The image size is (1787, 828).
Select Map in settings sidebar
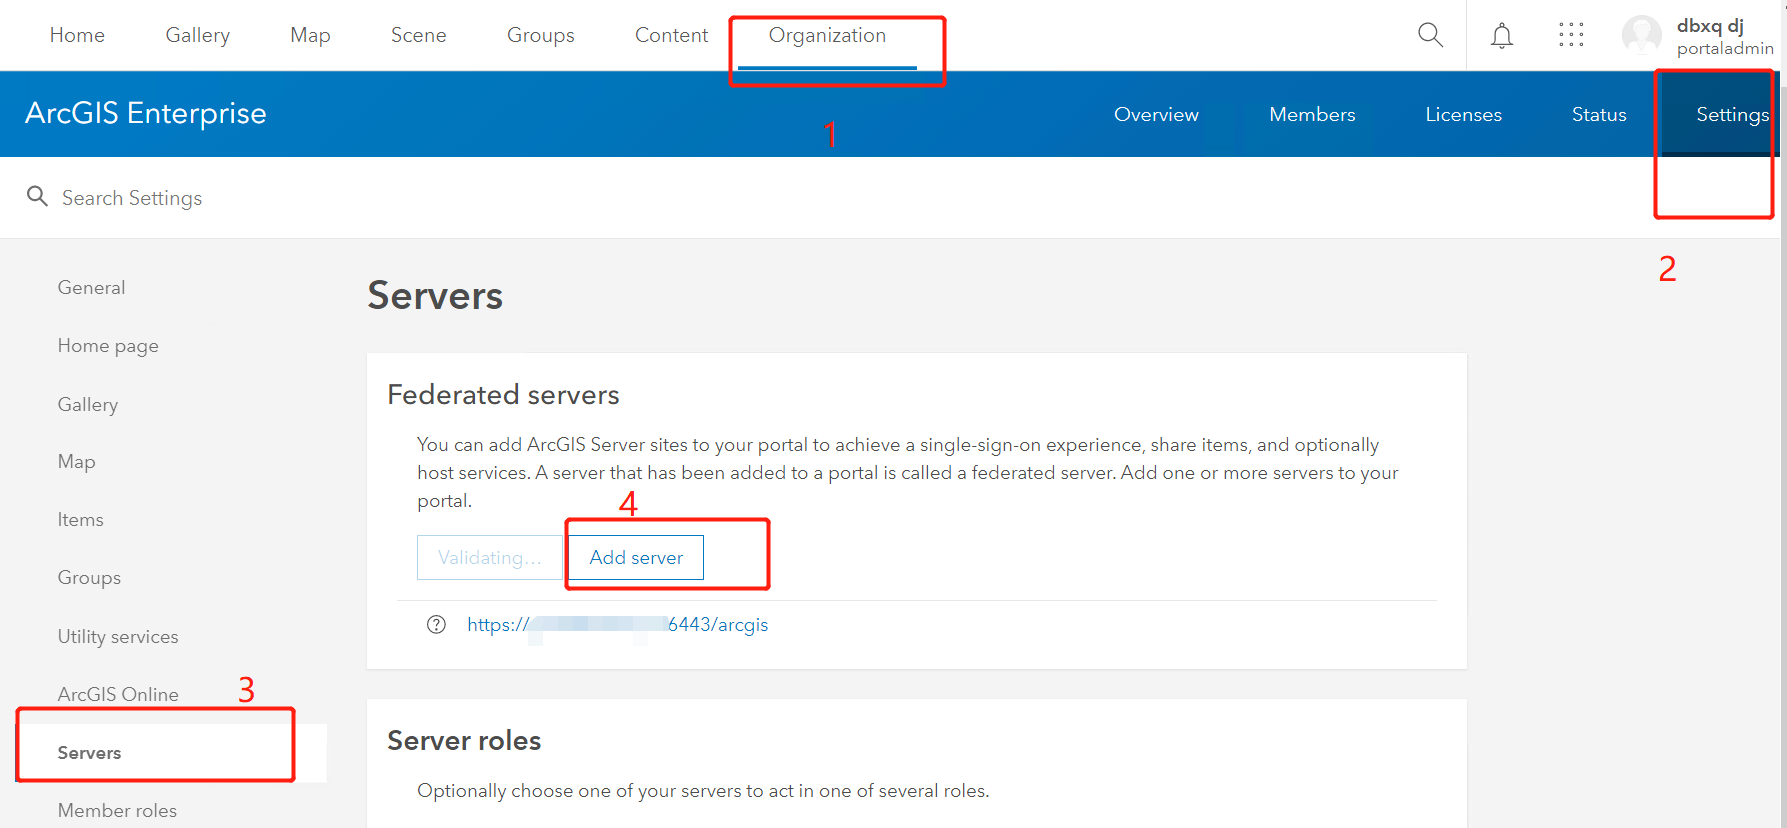(77, 462)
